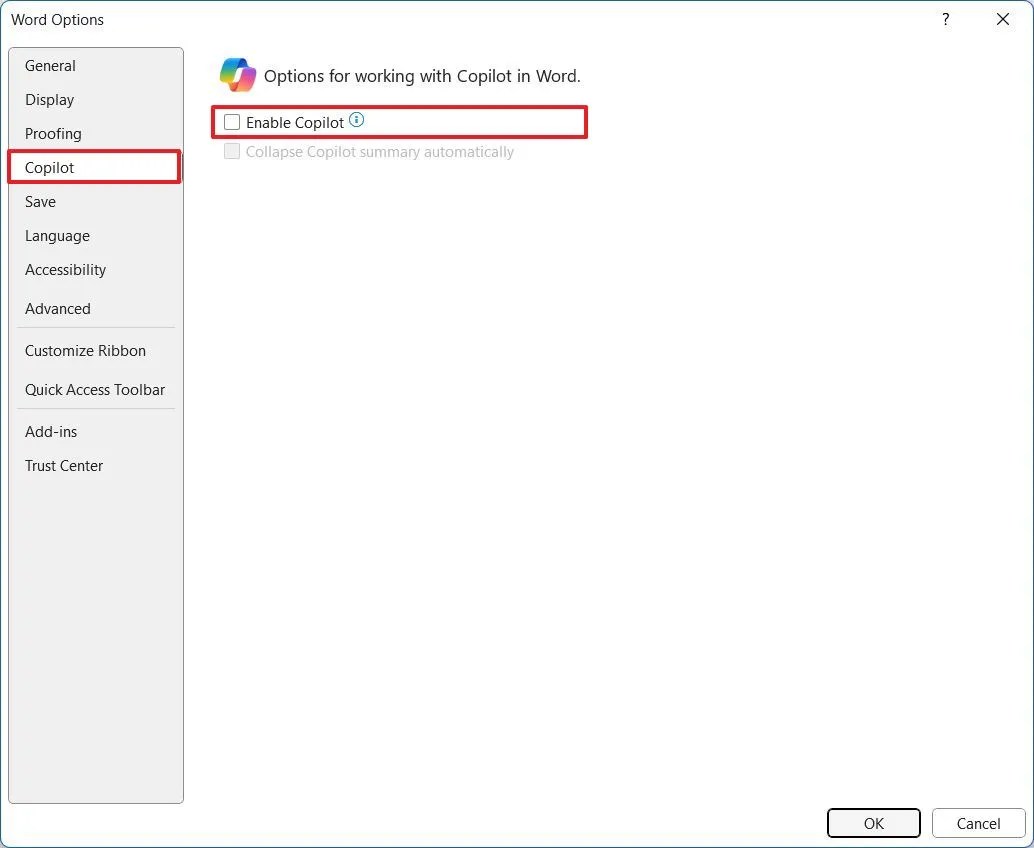Open the Add-ins page
The image size is (1034, 848).
pos(51,431)
